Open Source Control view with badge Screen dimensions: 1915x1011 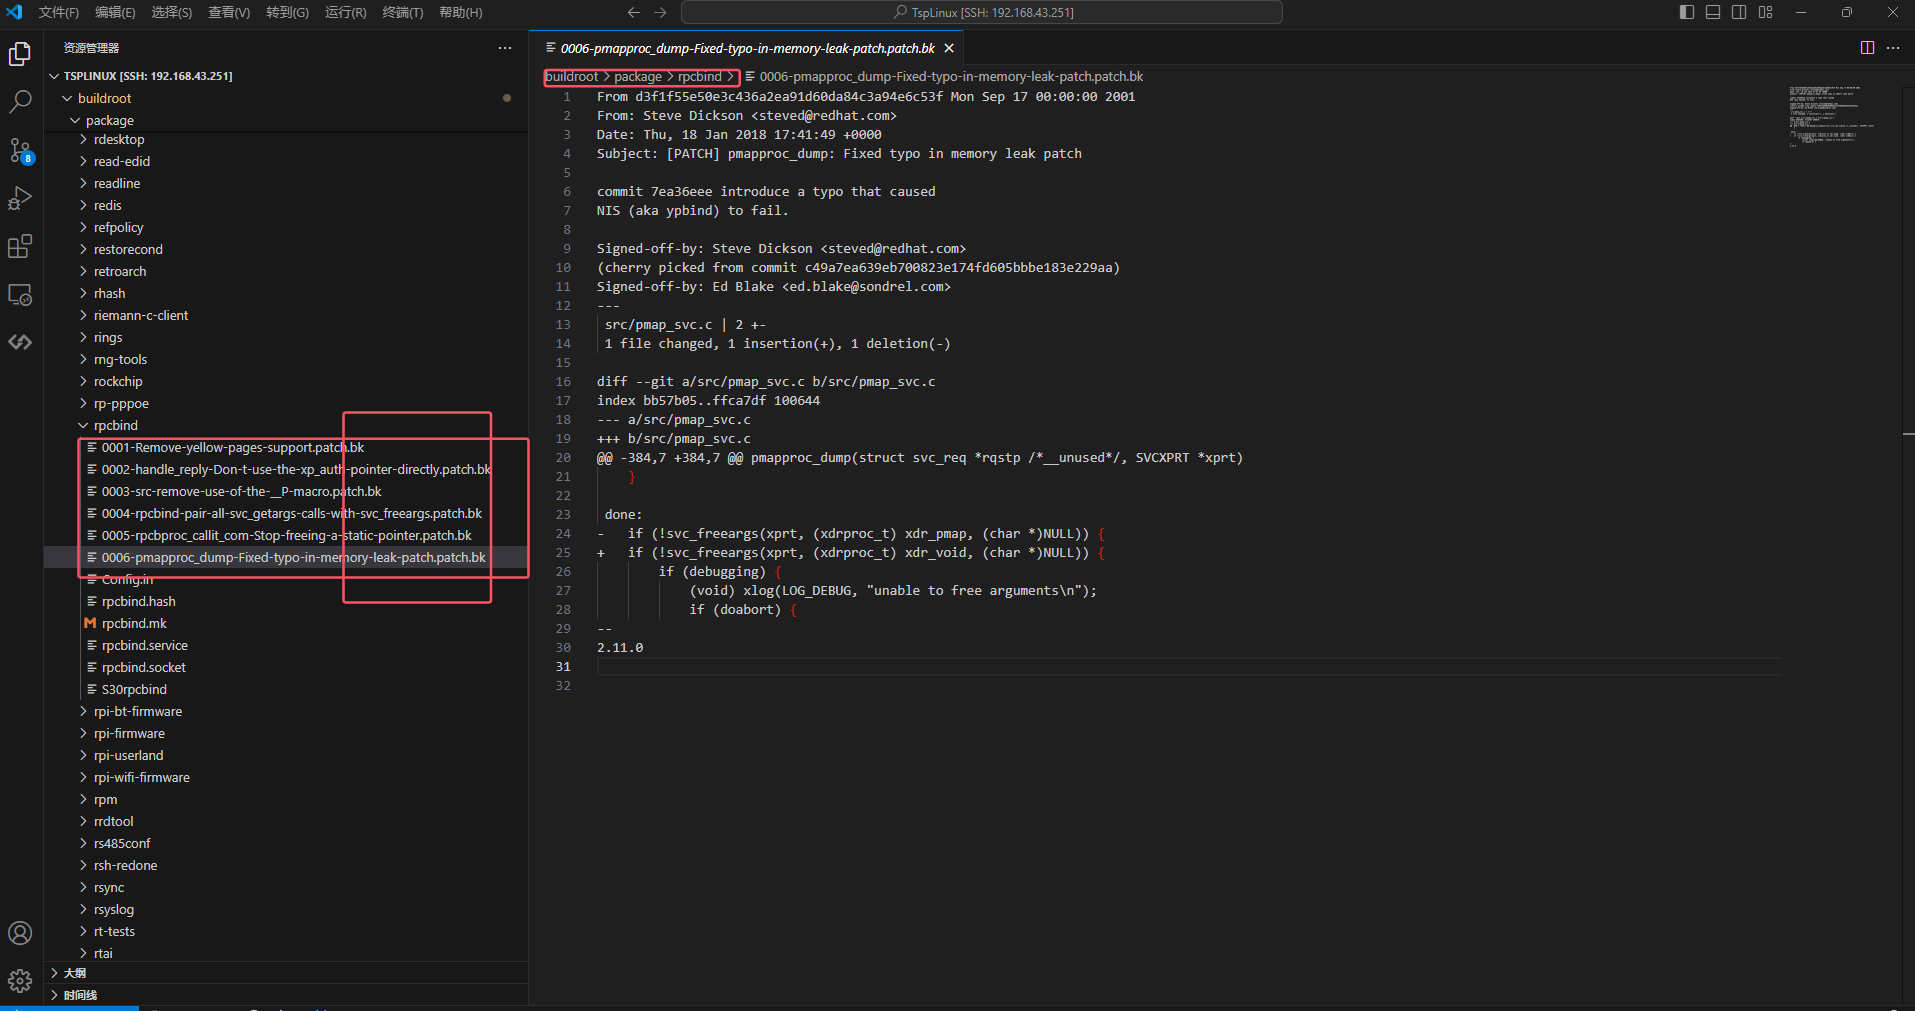click(20, 151)
